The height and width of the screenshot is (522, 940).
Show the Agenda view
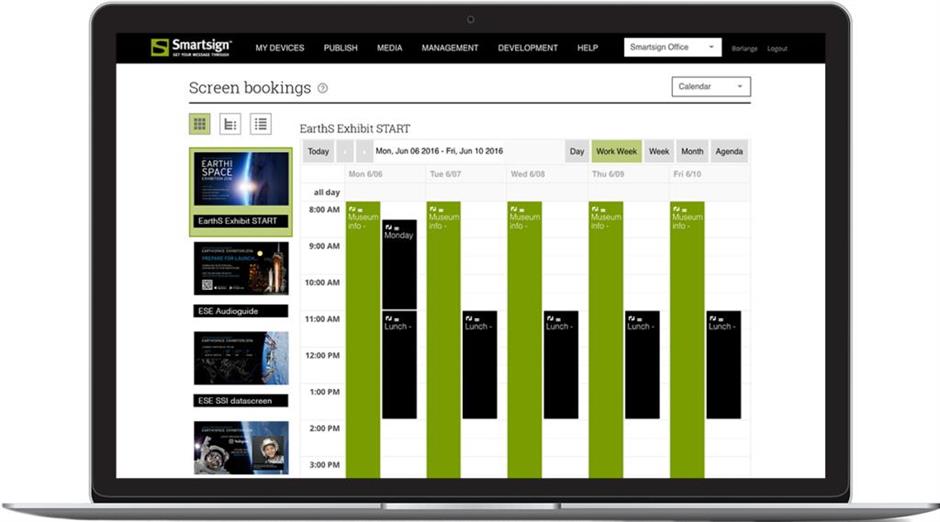point(729,152)
